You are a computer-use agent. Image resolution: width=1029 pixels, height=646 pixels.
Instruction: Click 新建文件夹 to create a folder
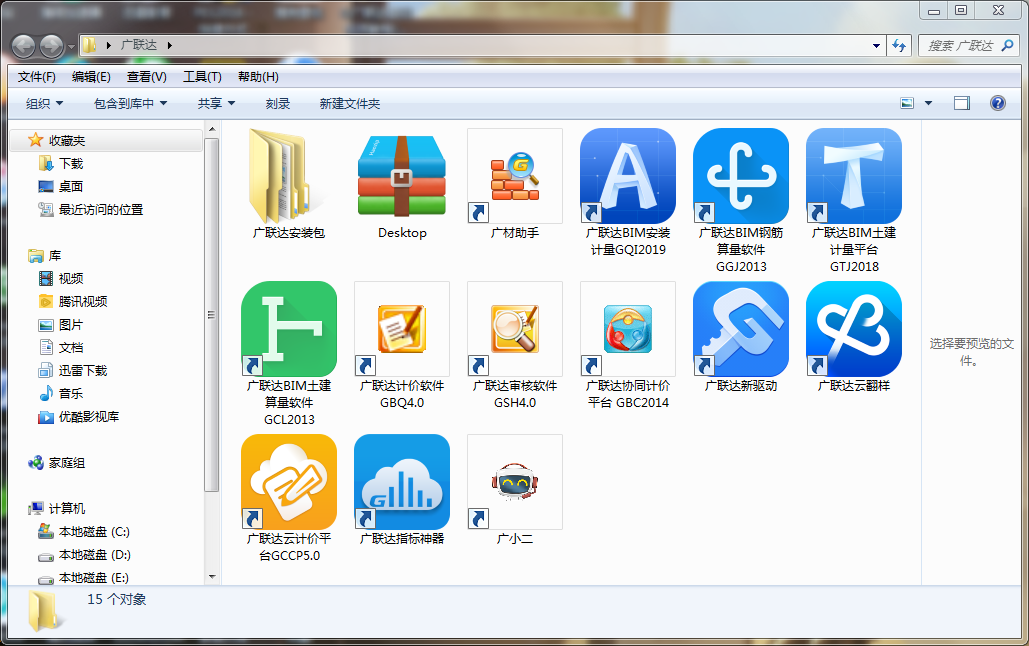tap(350, 103)
